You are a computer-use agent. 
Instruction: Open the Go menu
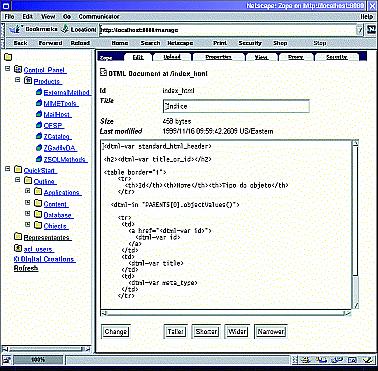[67, 16]
